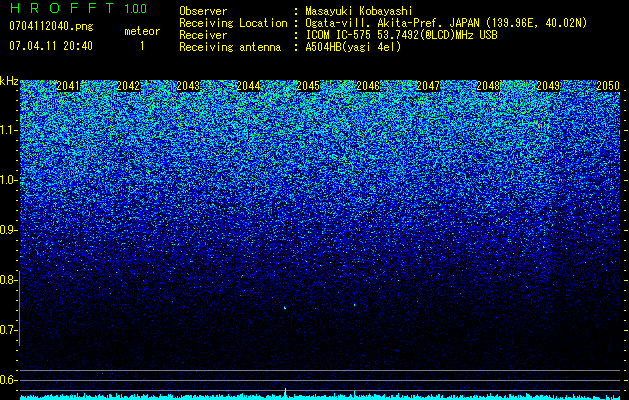This screenshot has width=629, height=400.
Task: Click the Receiving antenna label
Action: (x=230, y=47)
